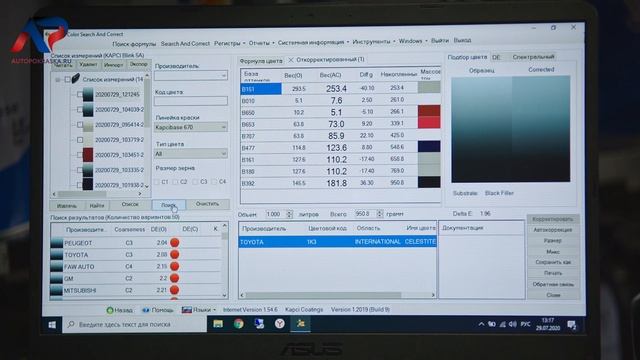This screenshot has width=640, height=360.
Task: Open the Инструменты menu
Action: pos(374,41)
